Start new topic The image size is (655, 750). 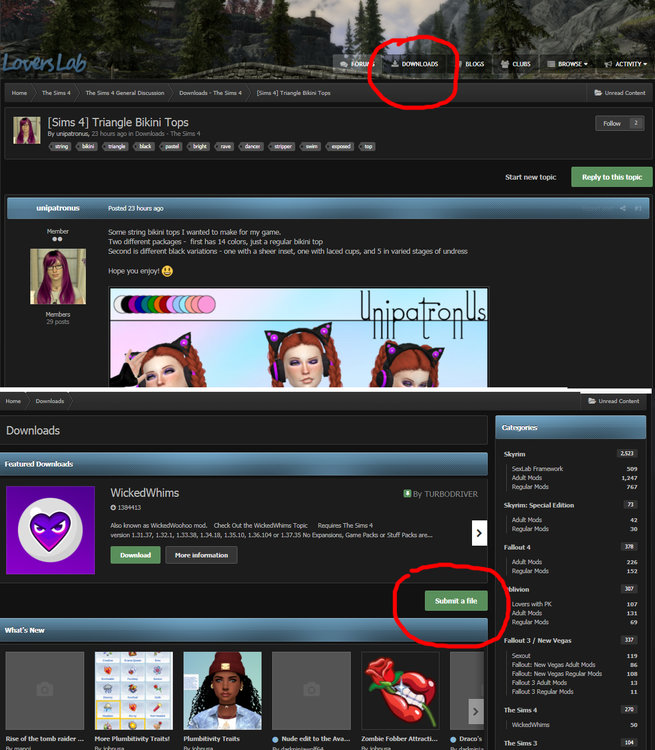coord(531,177)
